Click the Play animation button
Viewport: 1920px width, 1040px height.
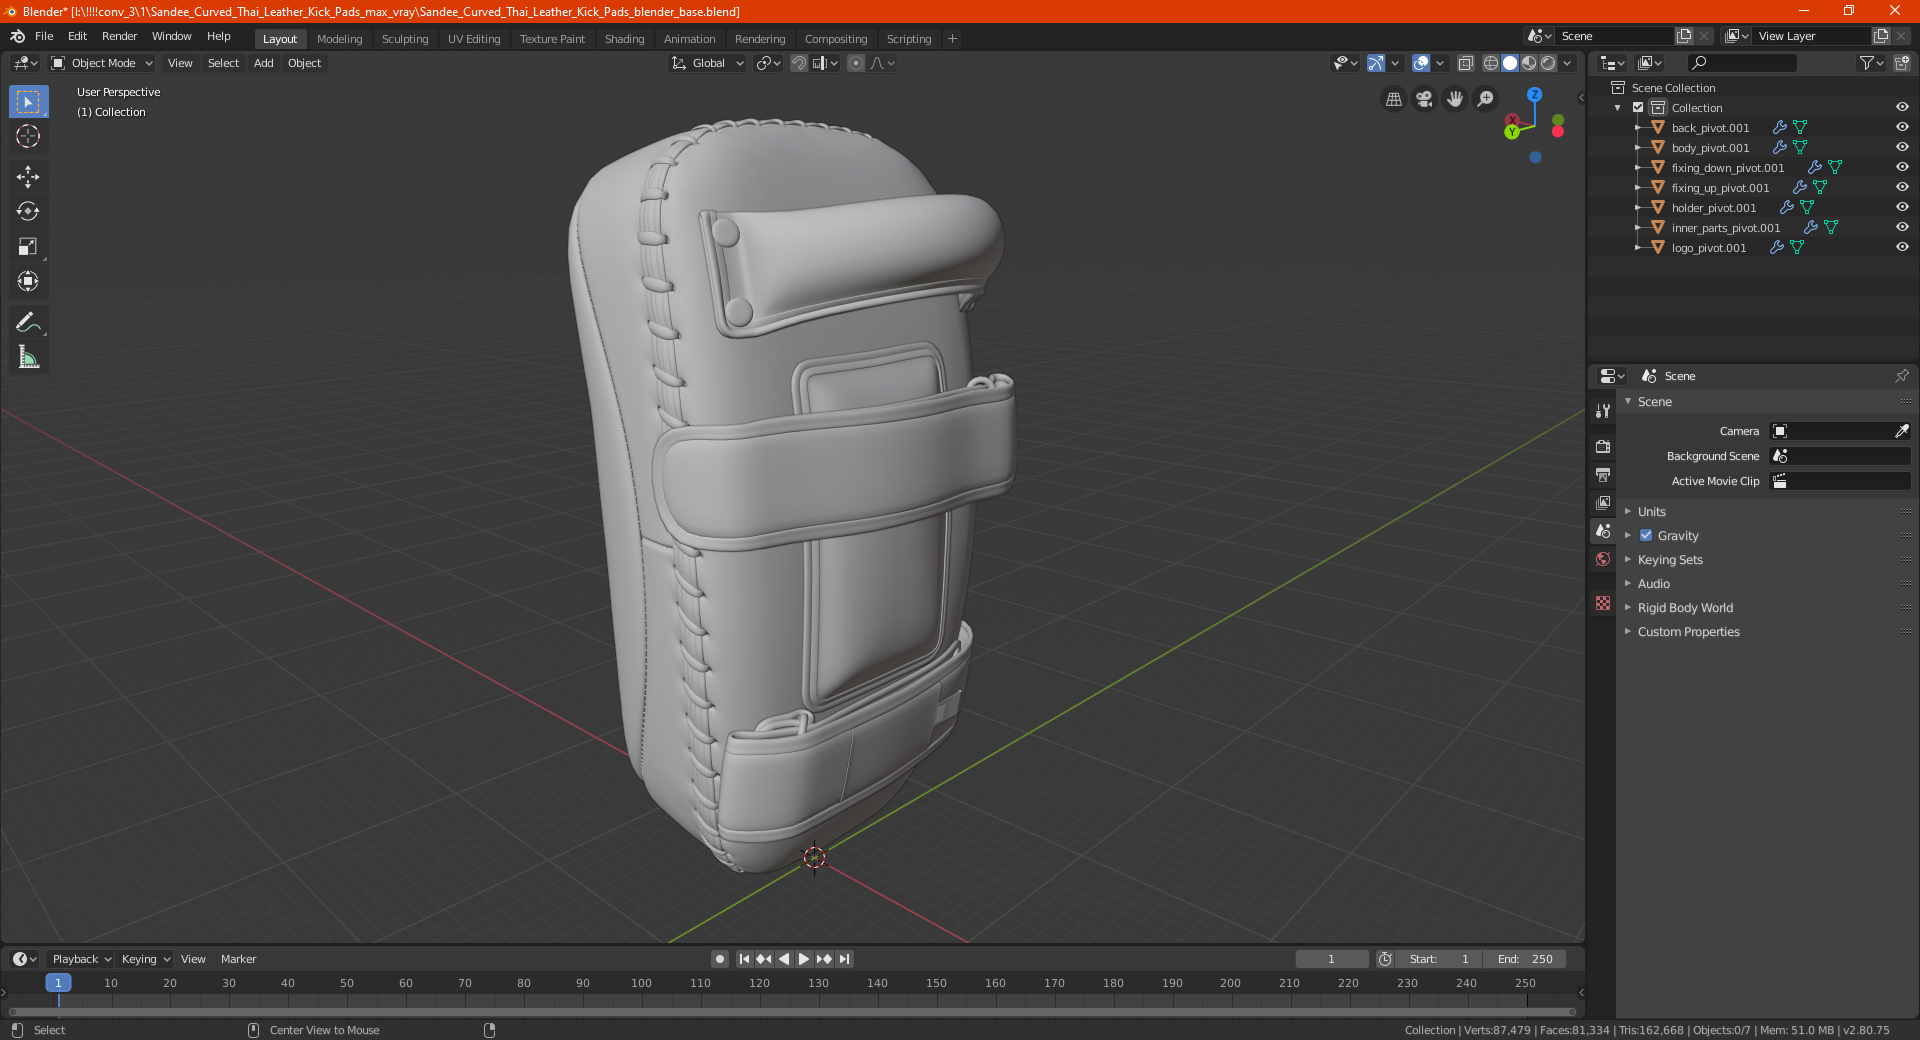pyautogui.click(x=803, y=959)
